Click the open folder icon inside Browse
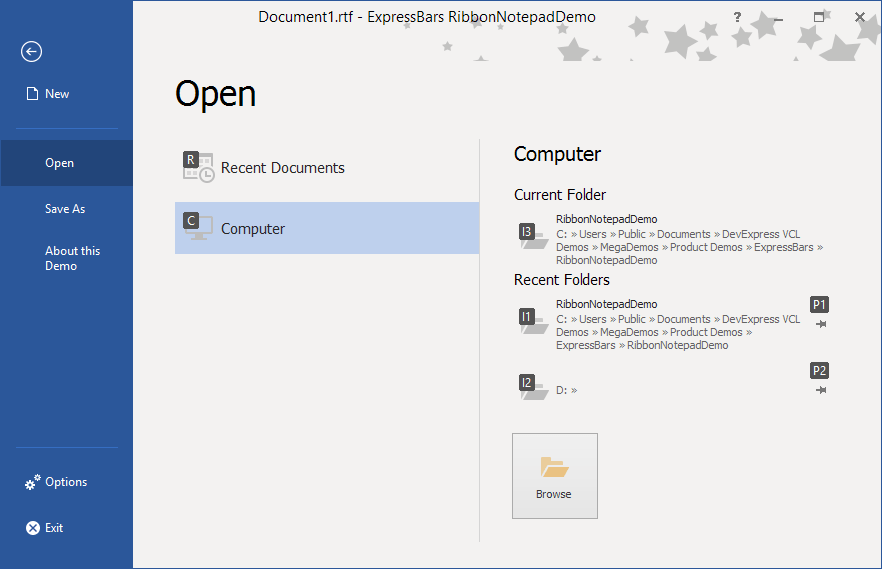The width and height of the screenshot is (882, 569). coord(554,467)
